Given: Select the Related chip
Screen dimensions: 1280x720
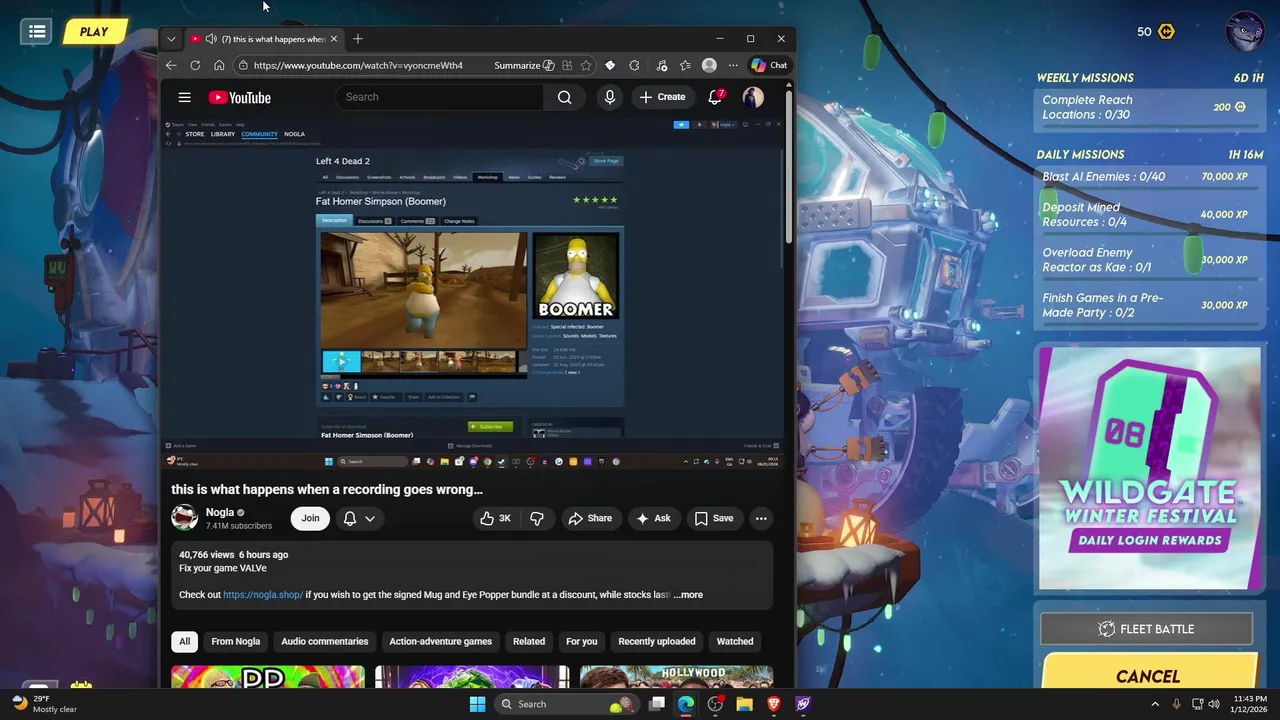Looking at the screenshot, I should click(529, 641).
